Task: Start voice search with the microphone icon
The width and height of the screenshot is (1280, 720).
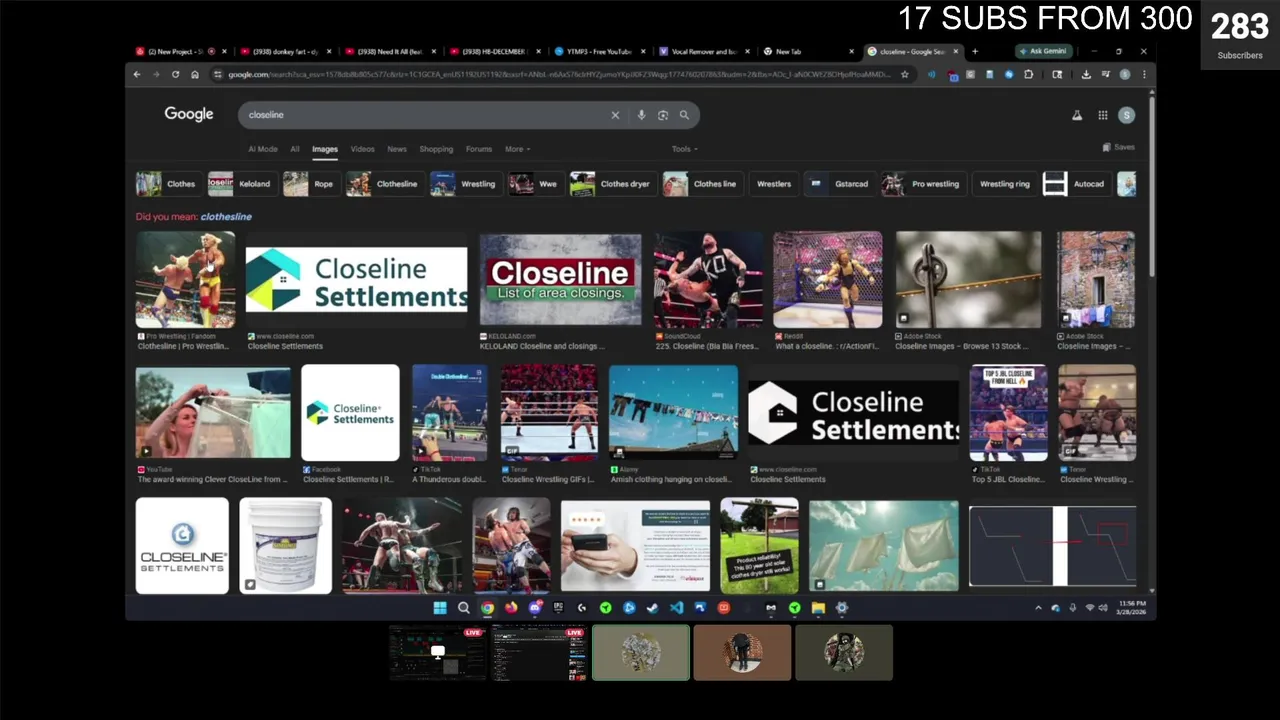Action: (641, 115)
